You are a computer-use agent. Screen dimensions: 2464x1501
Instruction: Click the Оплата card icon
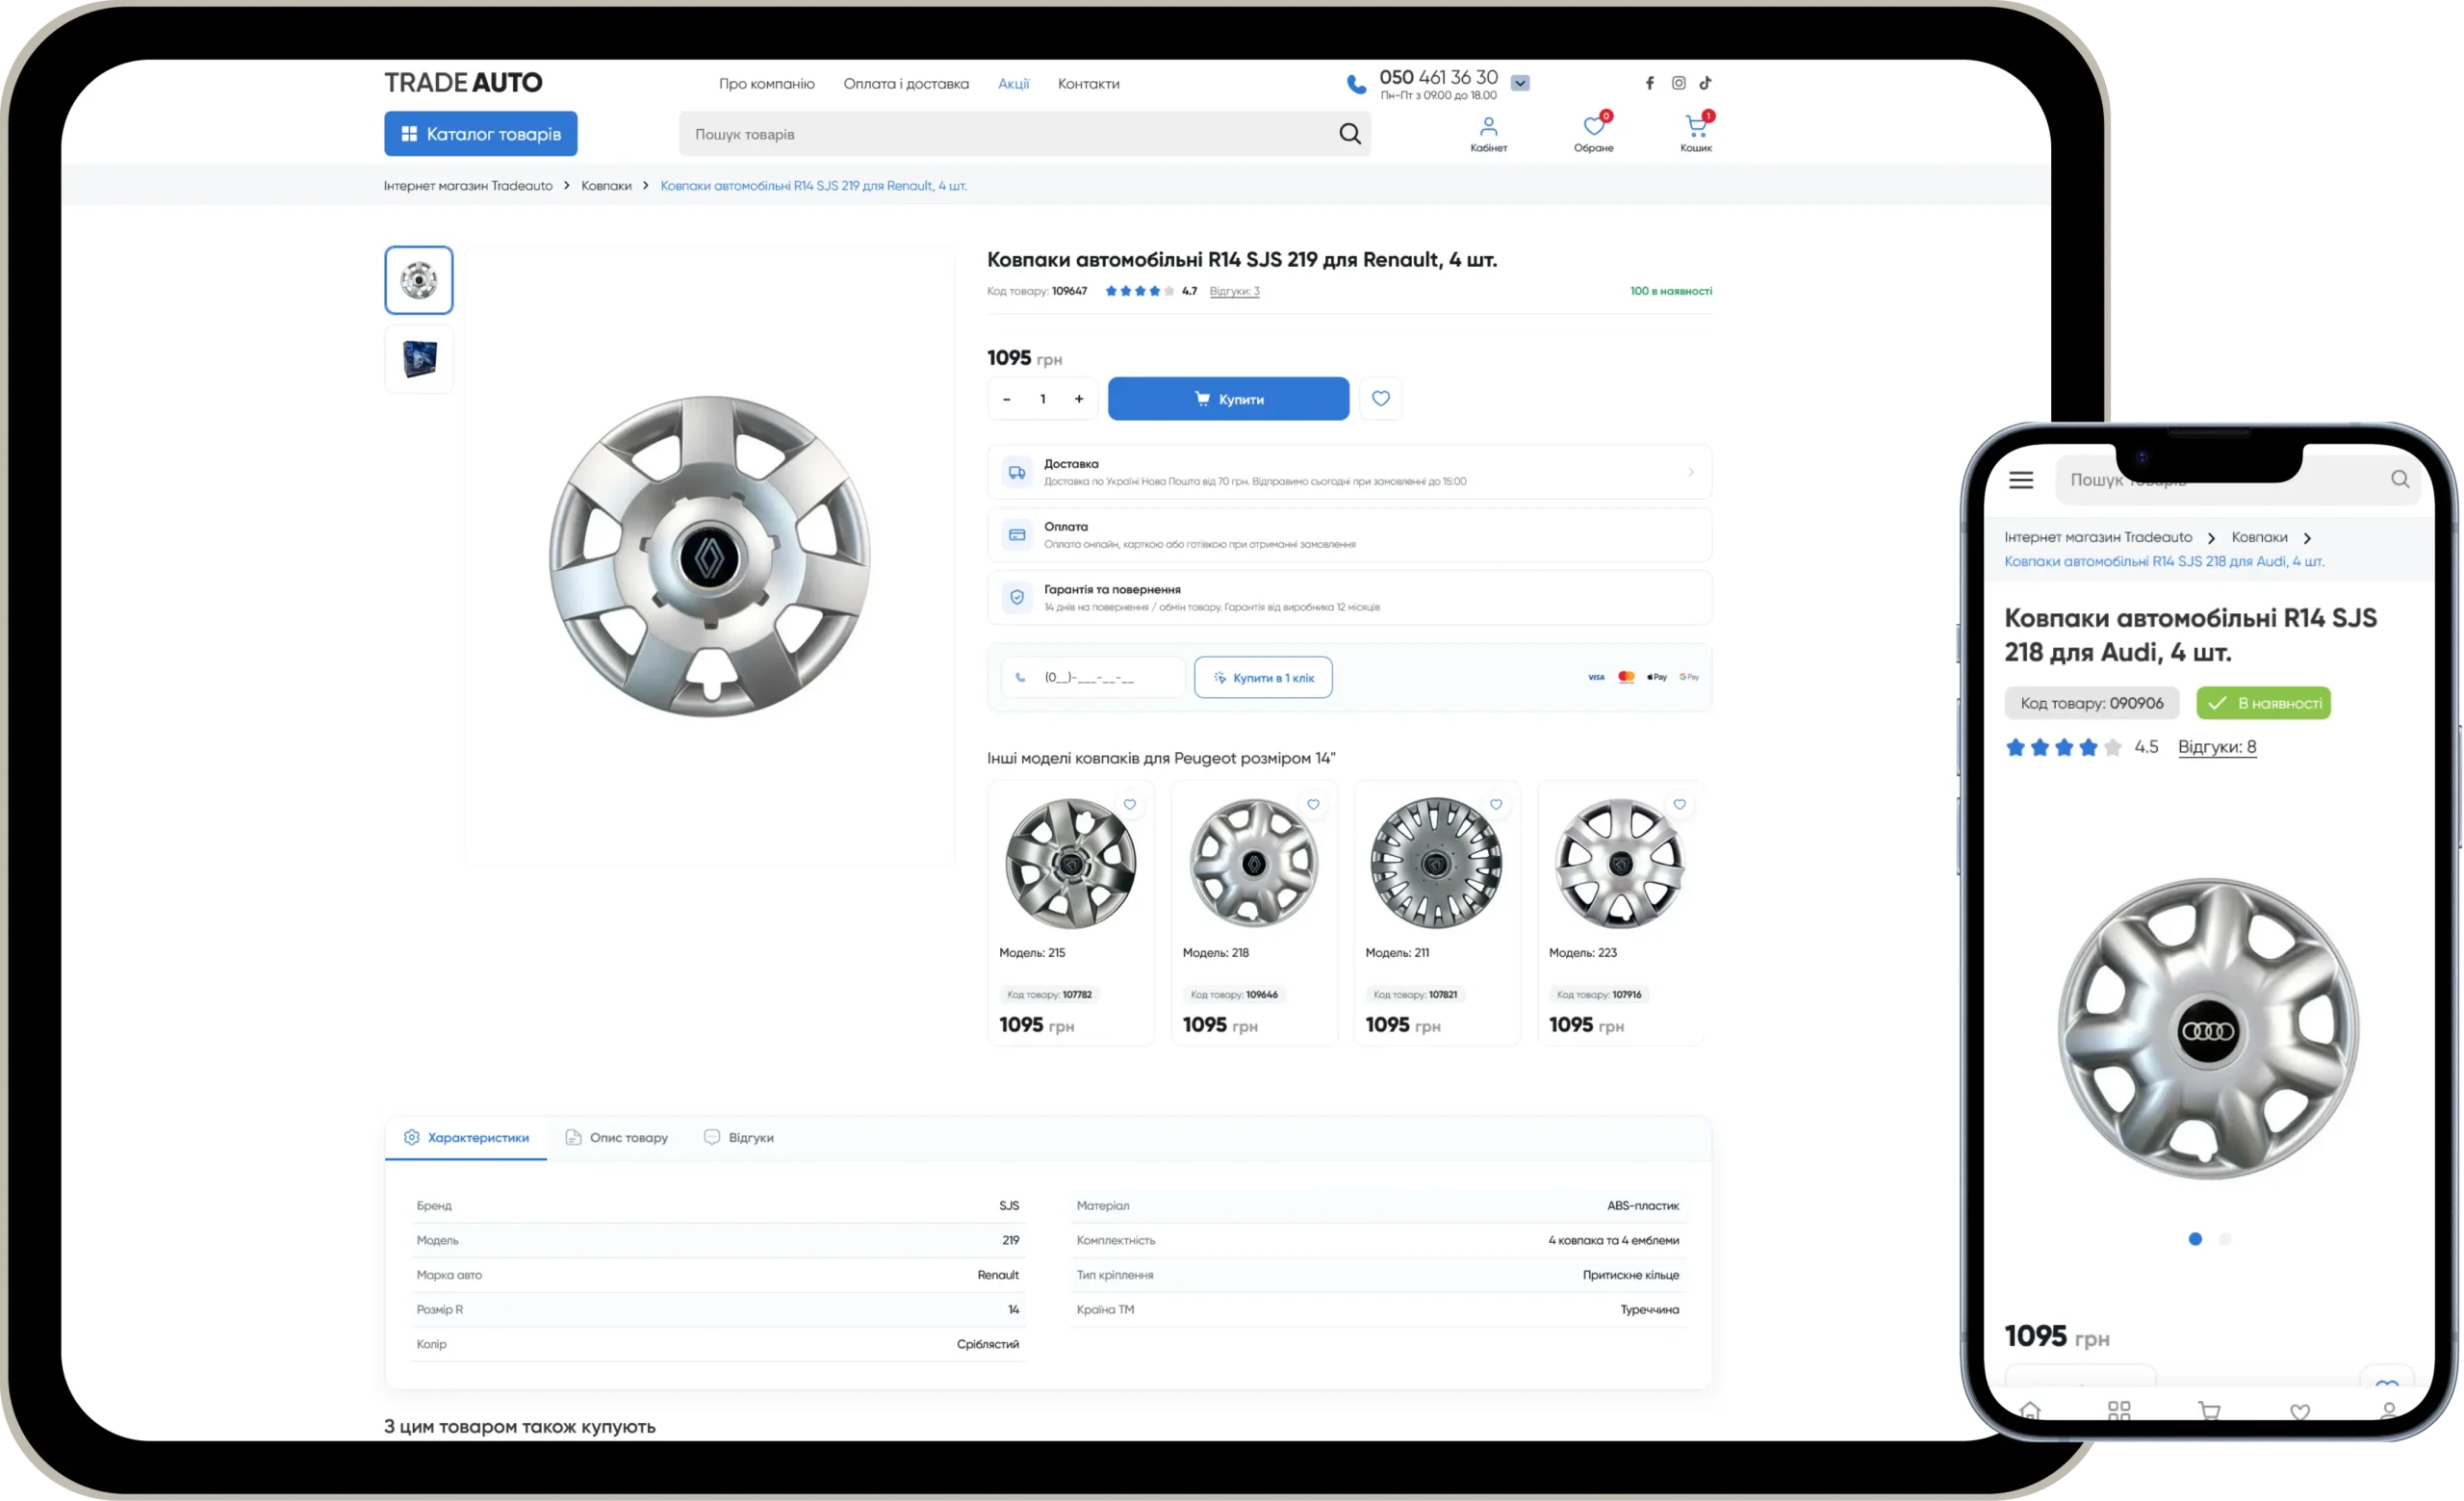(1017, 535)
